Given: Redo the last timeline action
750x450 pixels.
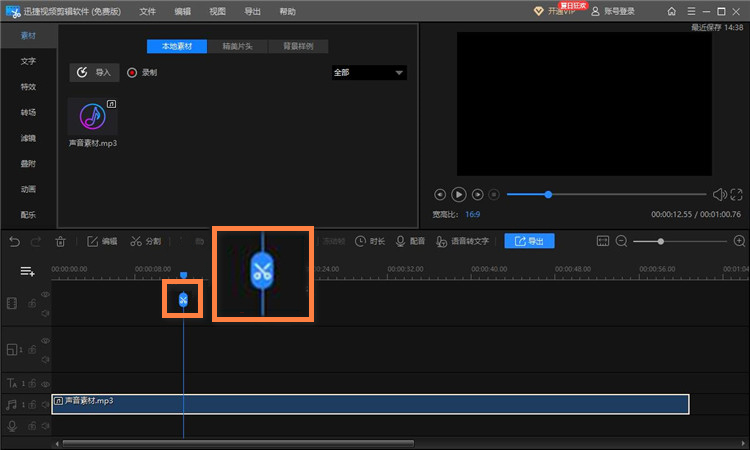Looking at the screenshot, I should (x=36, y=241).
